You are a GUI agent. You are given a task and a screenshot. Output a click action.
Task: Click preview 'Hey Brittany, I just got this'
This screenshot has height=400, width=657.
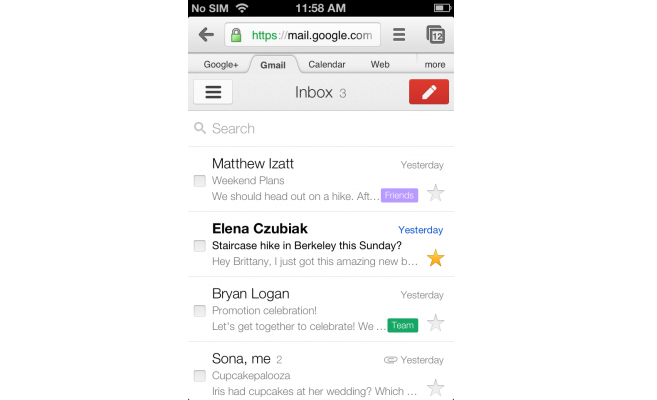(315, 261)
